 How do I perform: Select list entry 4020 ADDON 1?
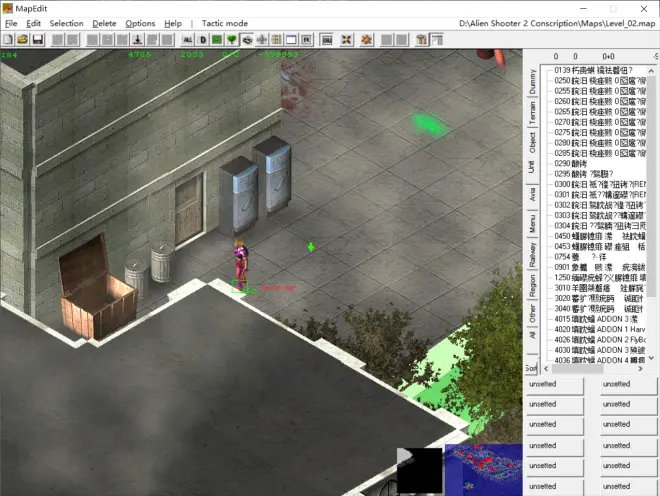pyautogui.click(x=600, y=329)
